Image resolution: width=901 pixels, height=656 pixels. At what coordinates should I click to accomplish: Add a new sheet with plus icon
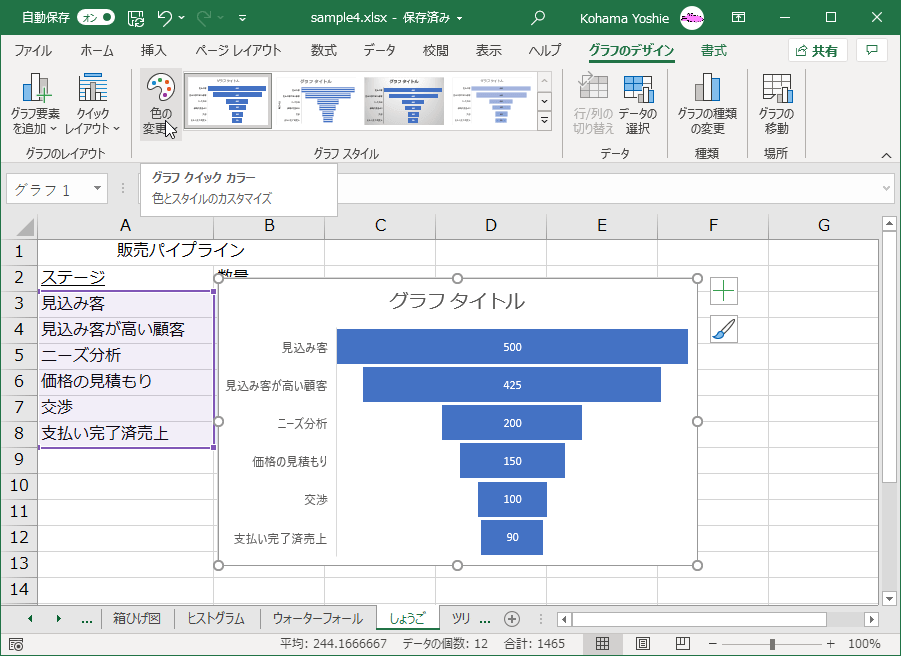click(512, 619)
